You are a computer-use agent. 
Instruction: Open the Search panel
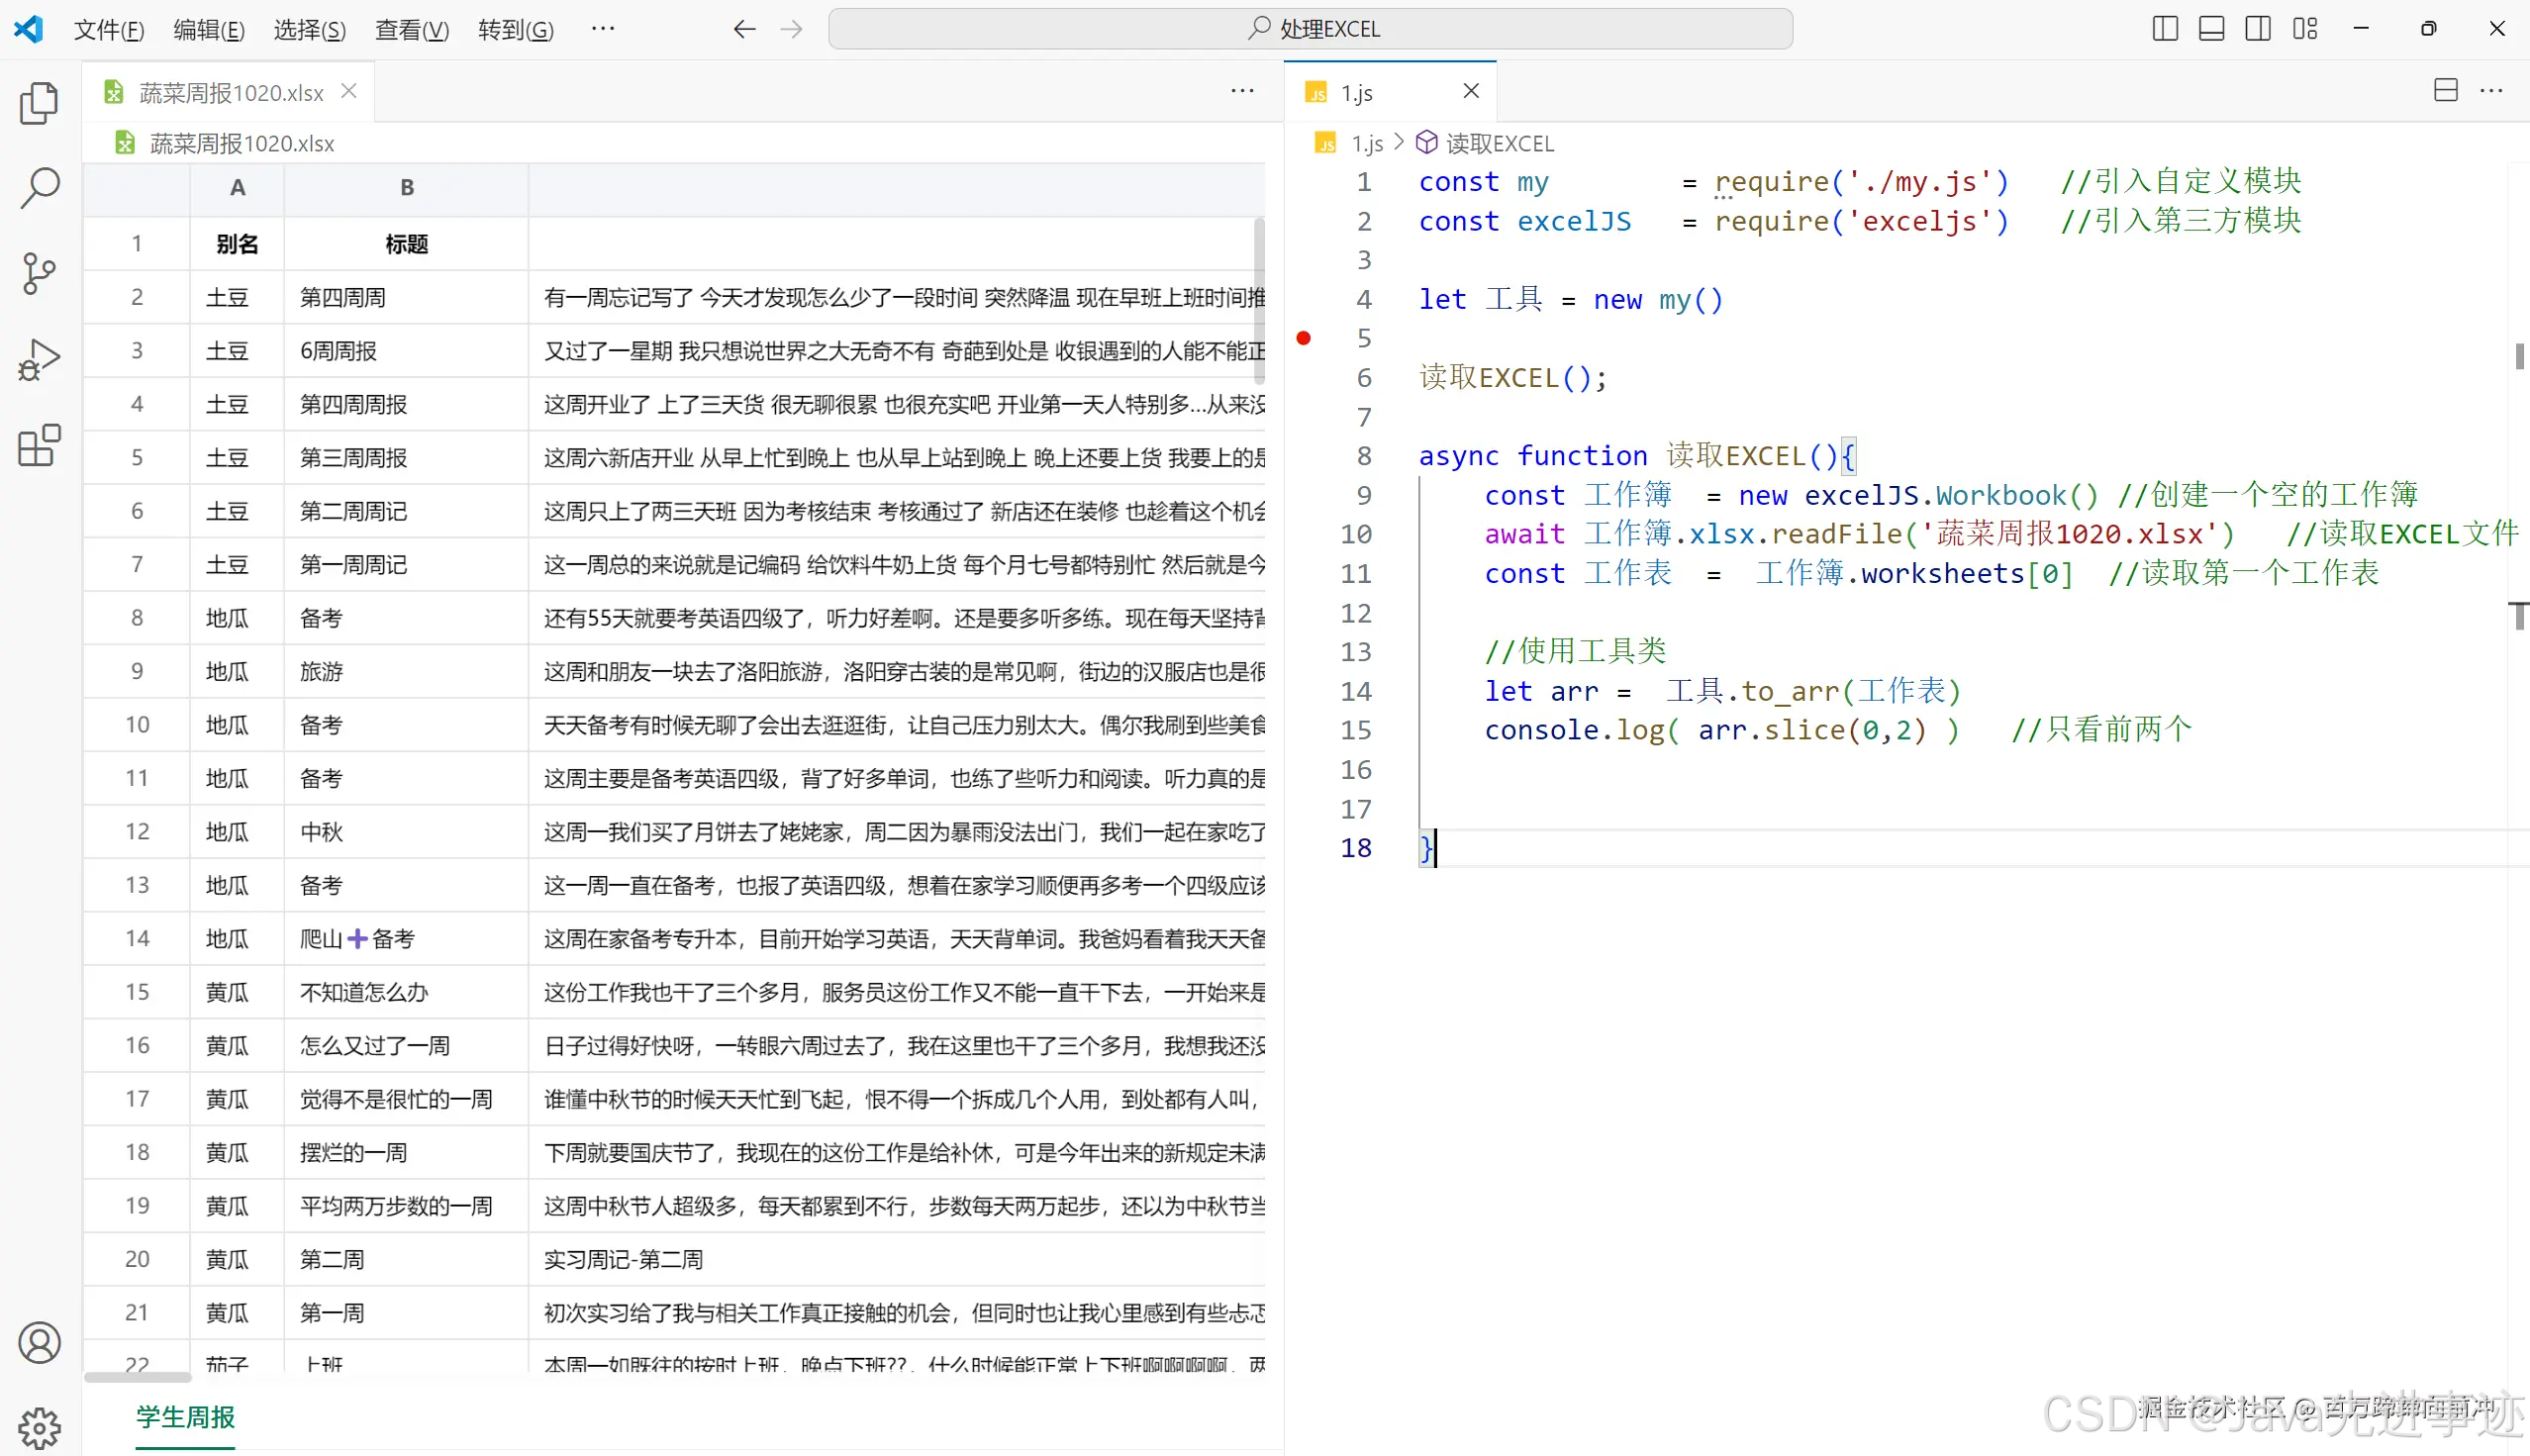tap(38, 188)
